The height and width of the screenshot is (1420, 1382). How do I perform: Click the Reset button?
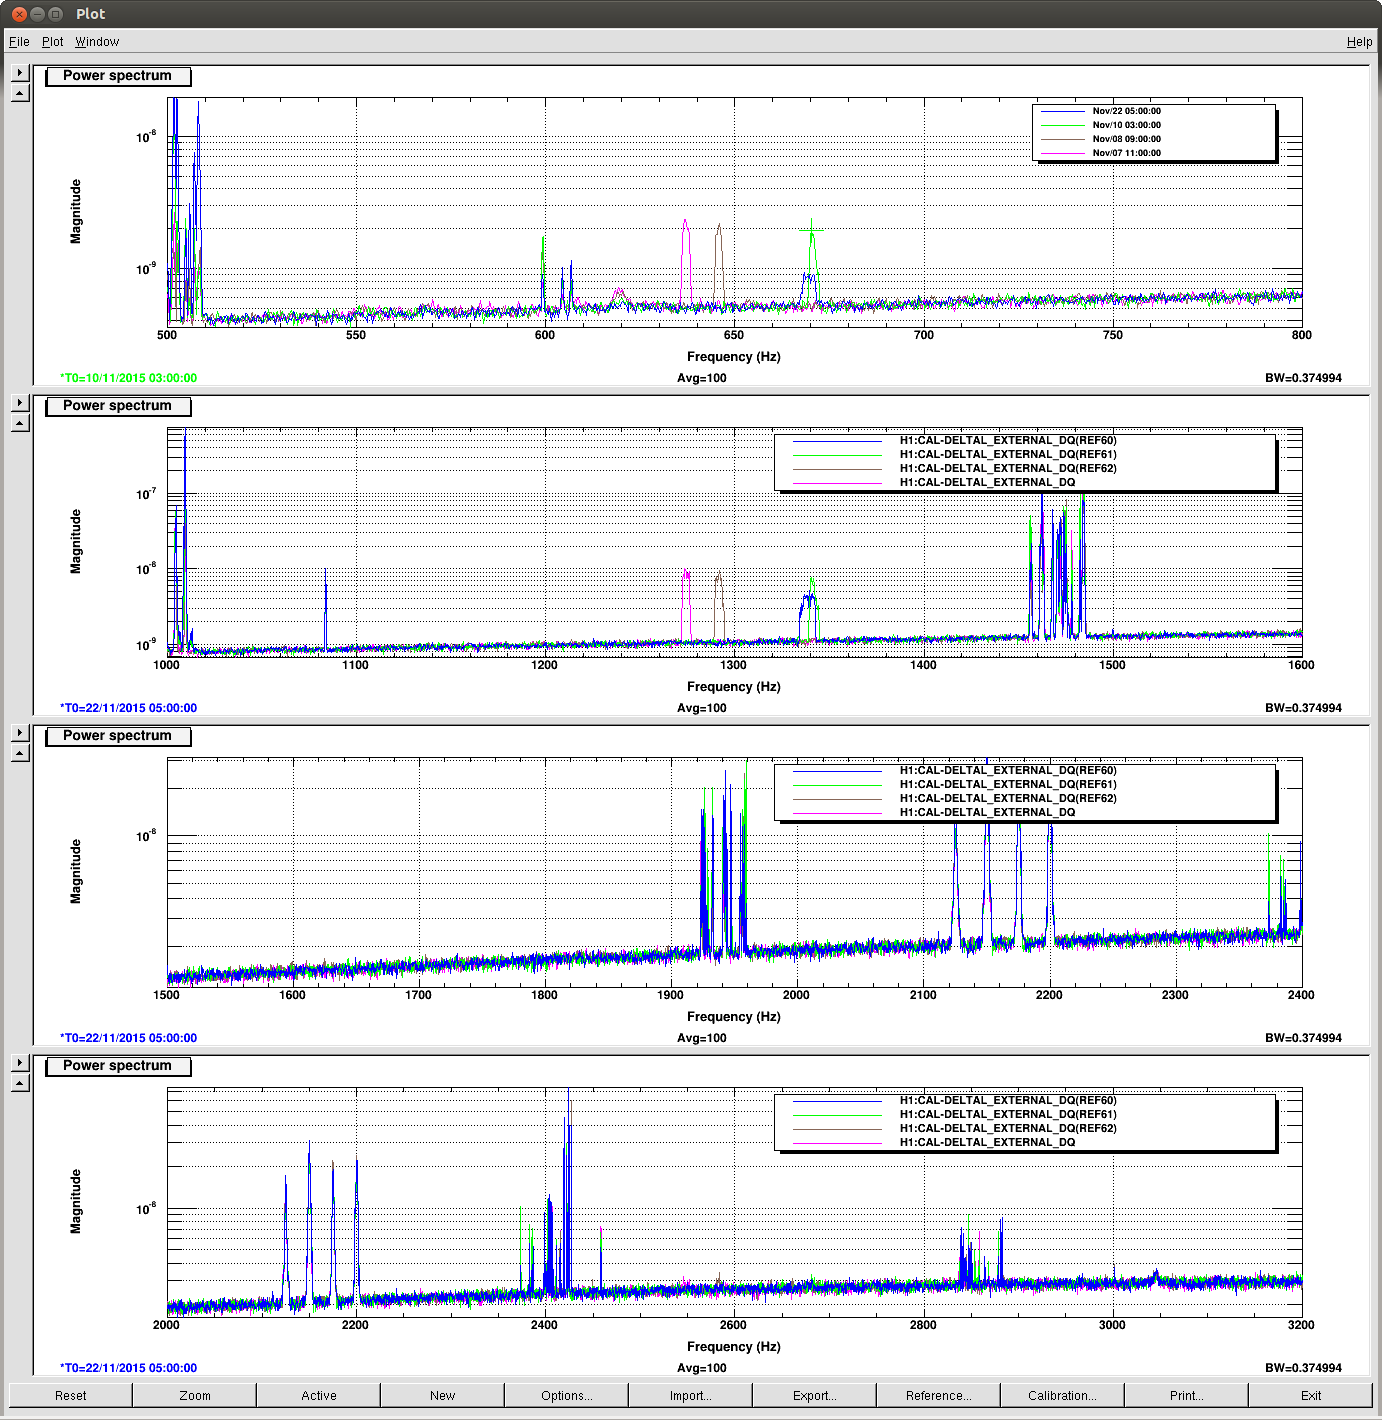tap(71, 1395)
